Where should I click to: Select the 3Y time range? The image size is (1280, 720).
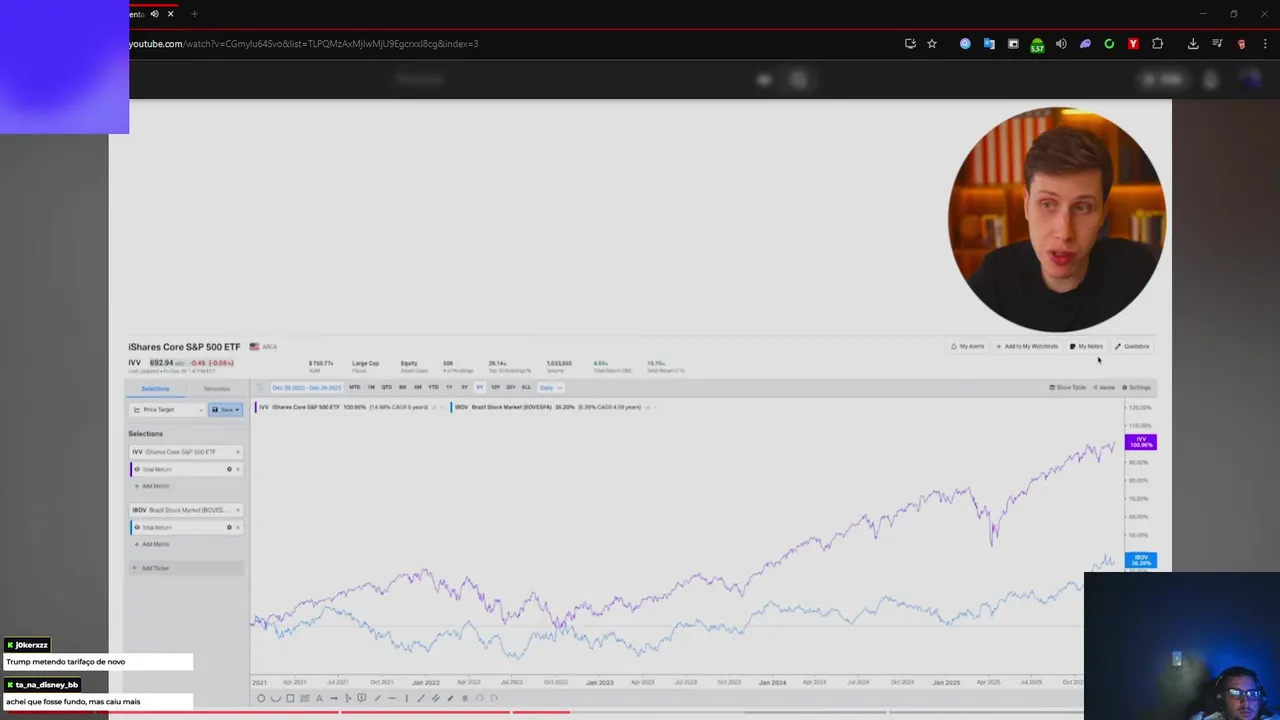coord(464,387)
